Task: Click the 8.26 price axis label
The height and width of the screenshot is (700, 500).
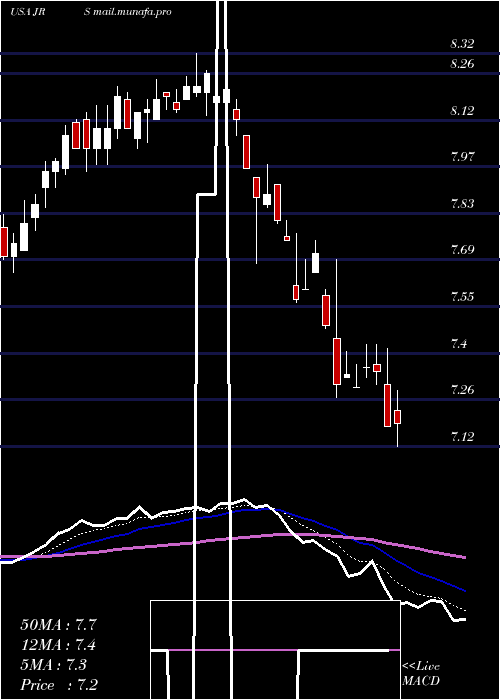Action: [x=462, y=64]
